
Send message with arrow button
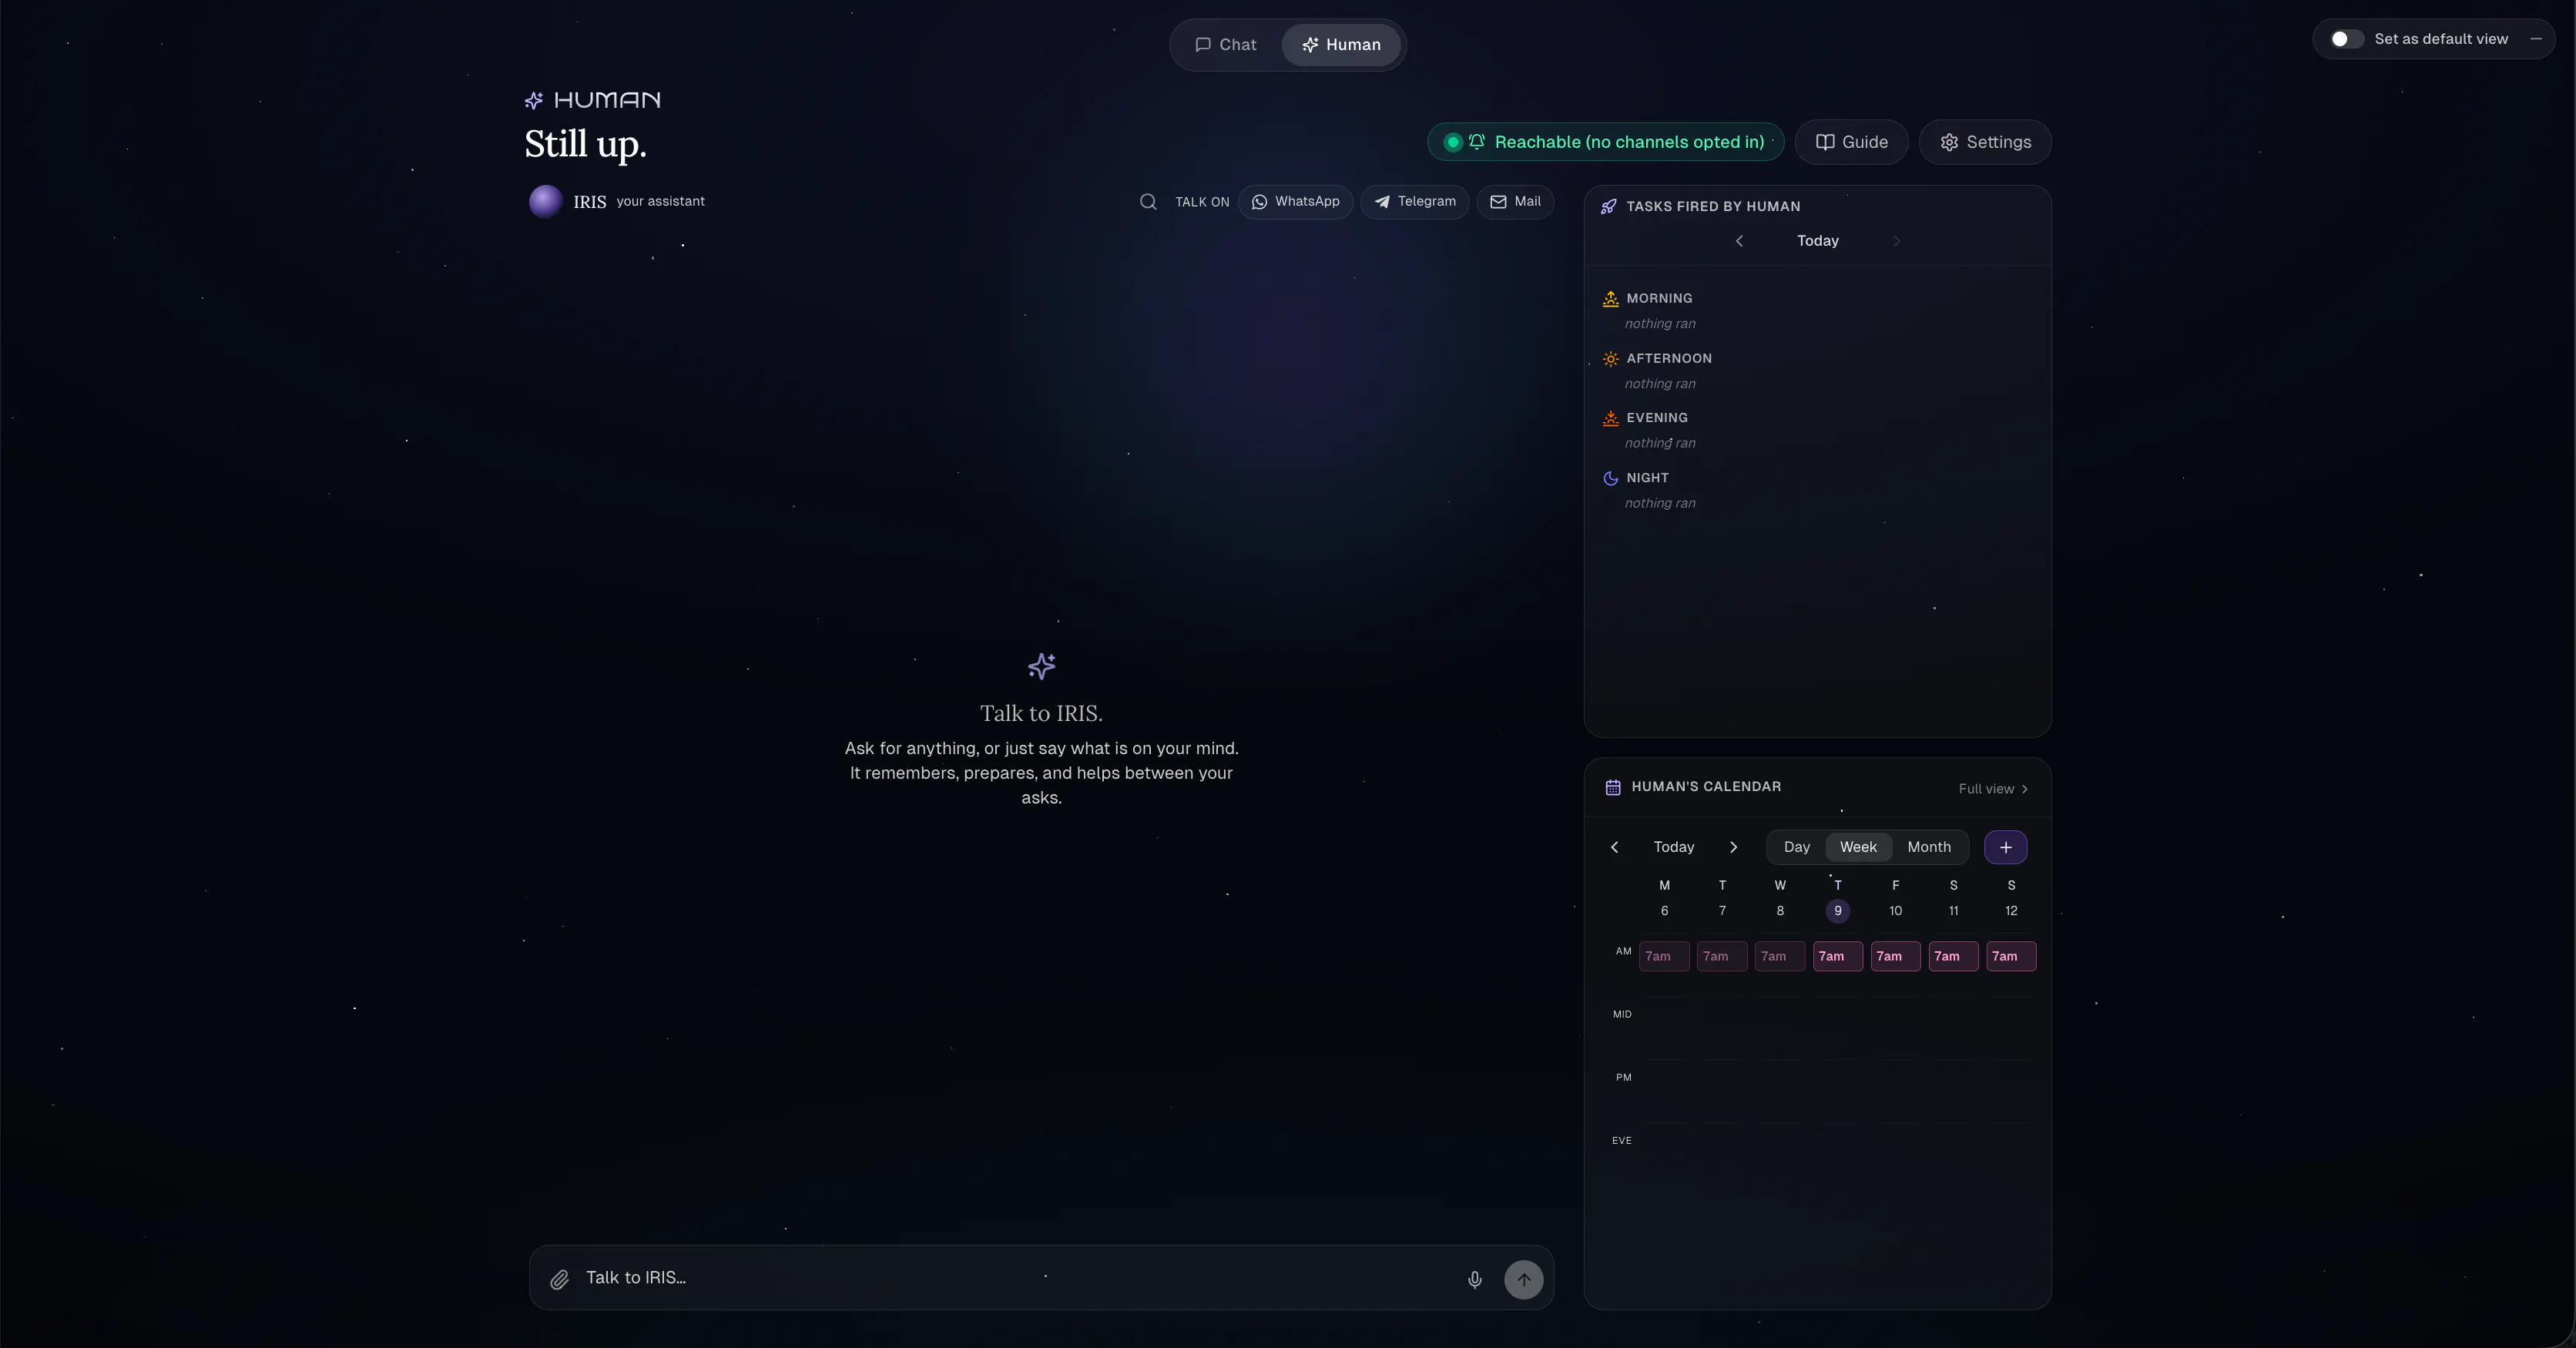pos(1524,1279)
